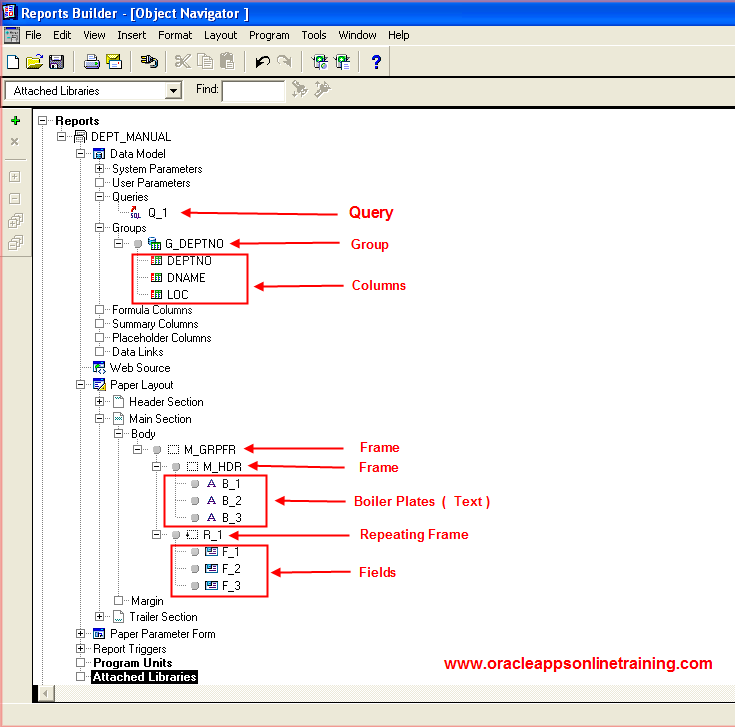Click the Paper Layout node icon
This screenshot has height=727, width=735.
pyautogui.click(x=99, y=385)
